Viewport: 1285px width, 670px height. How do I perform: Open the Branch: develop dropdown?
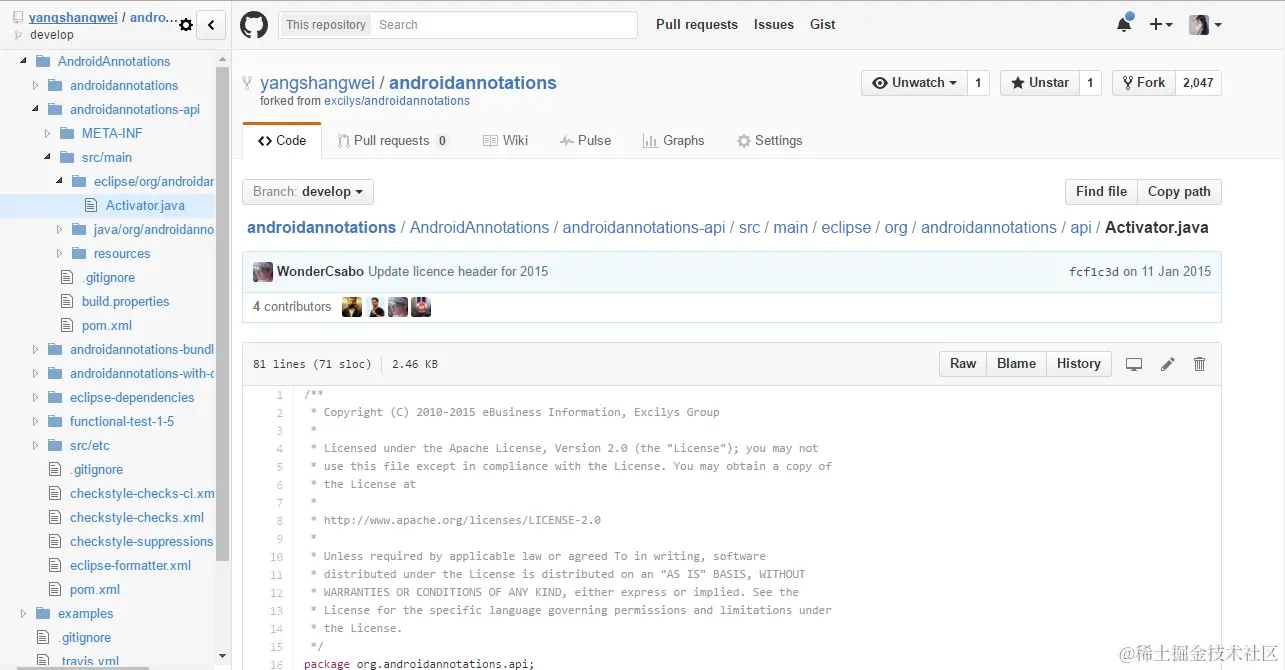point(308,192)
